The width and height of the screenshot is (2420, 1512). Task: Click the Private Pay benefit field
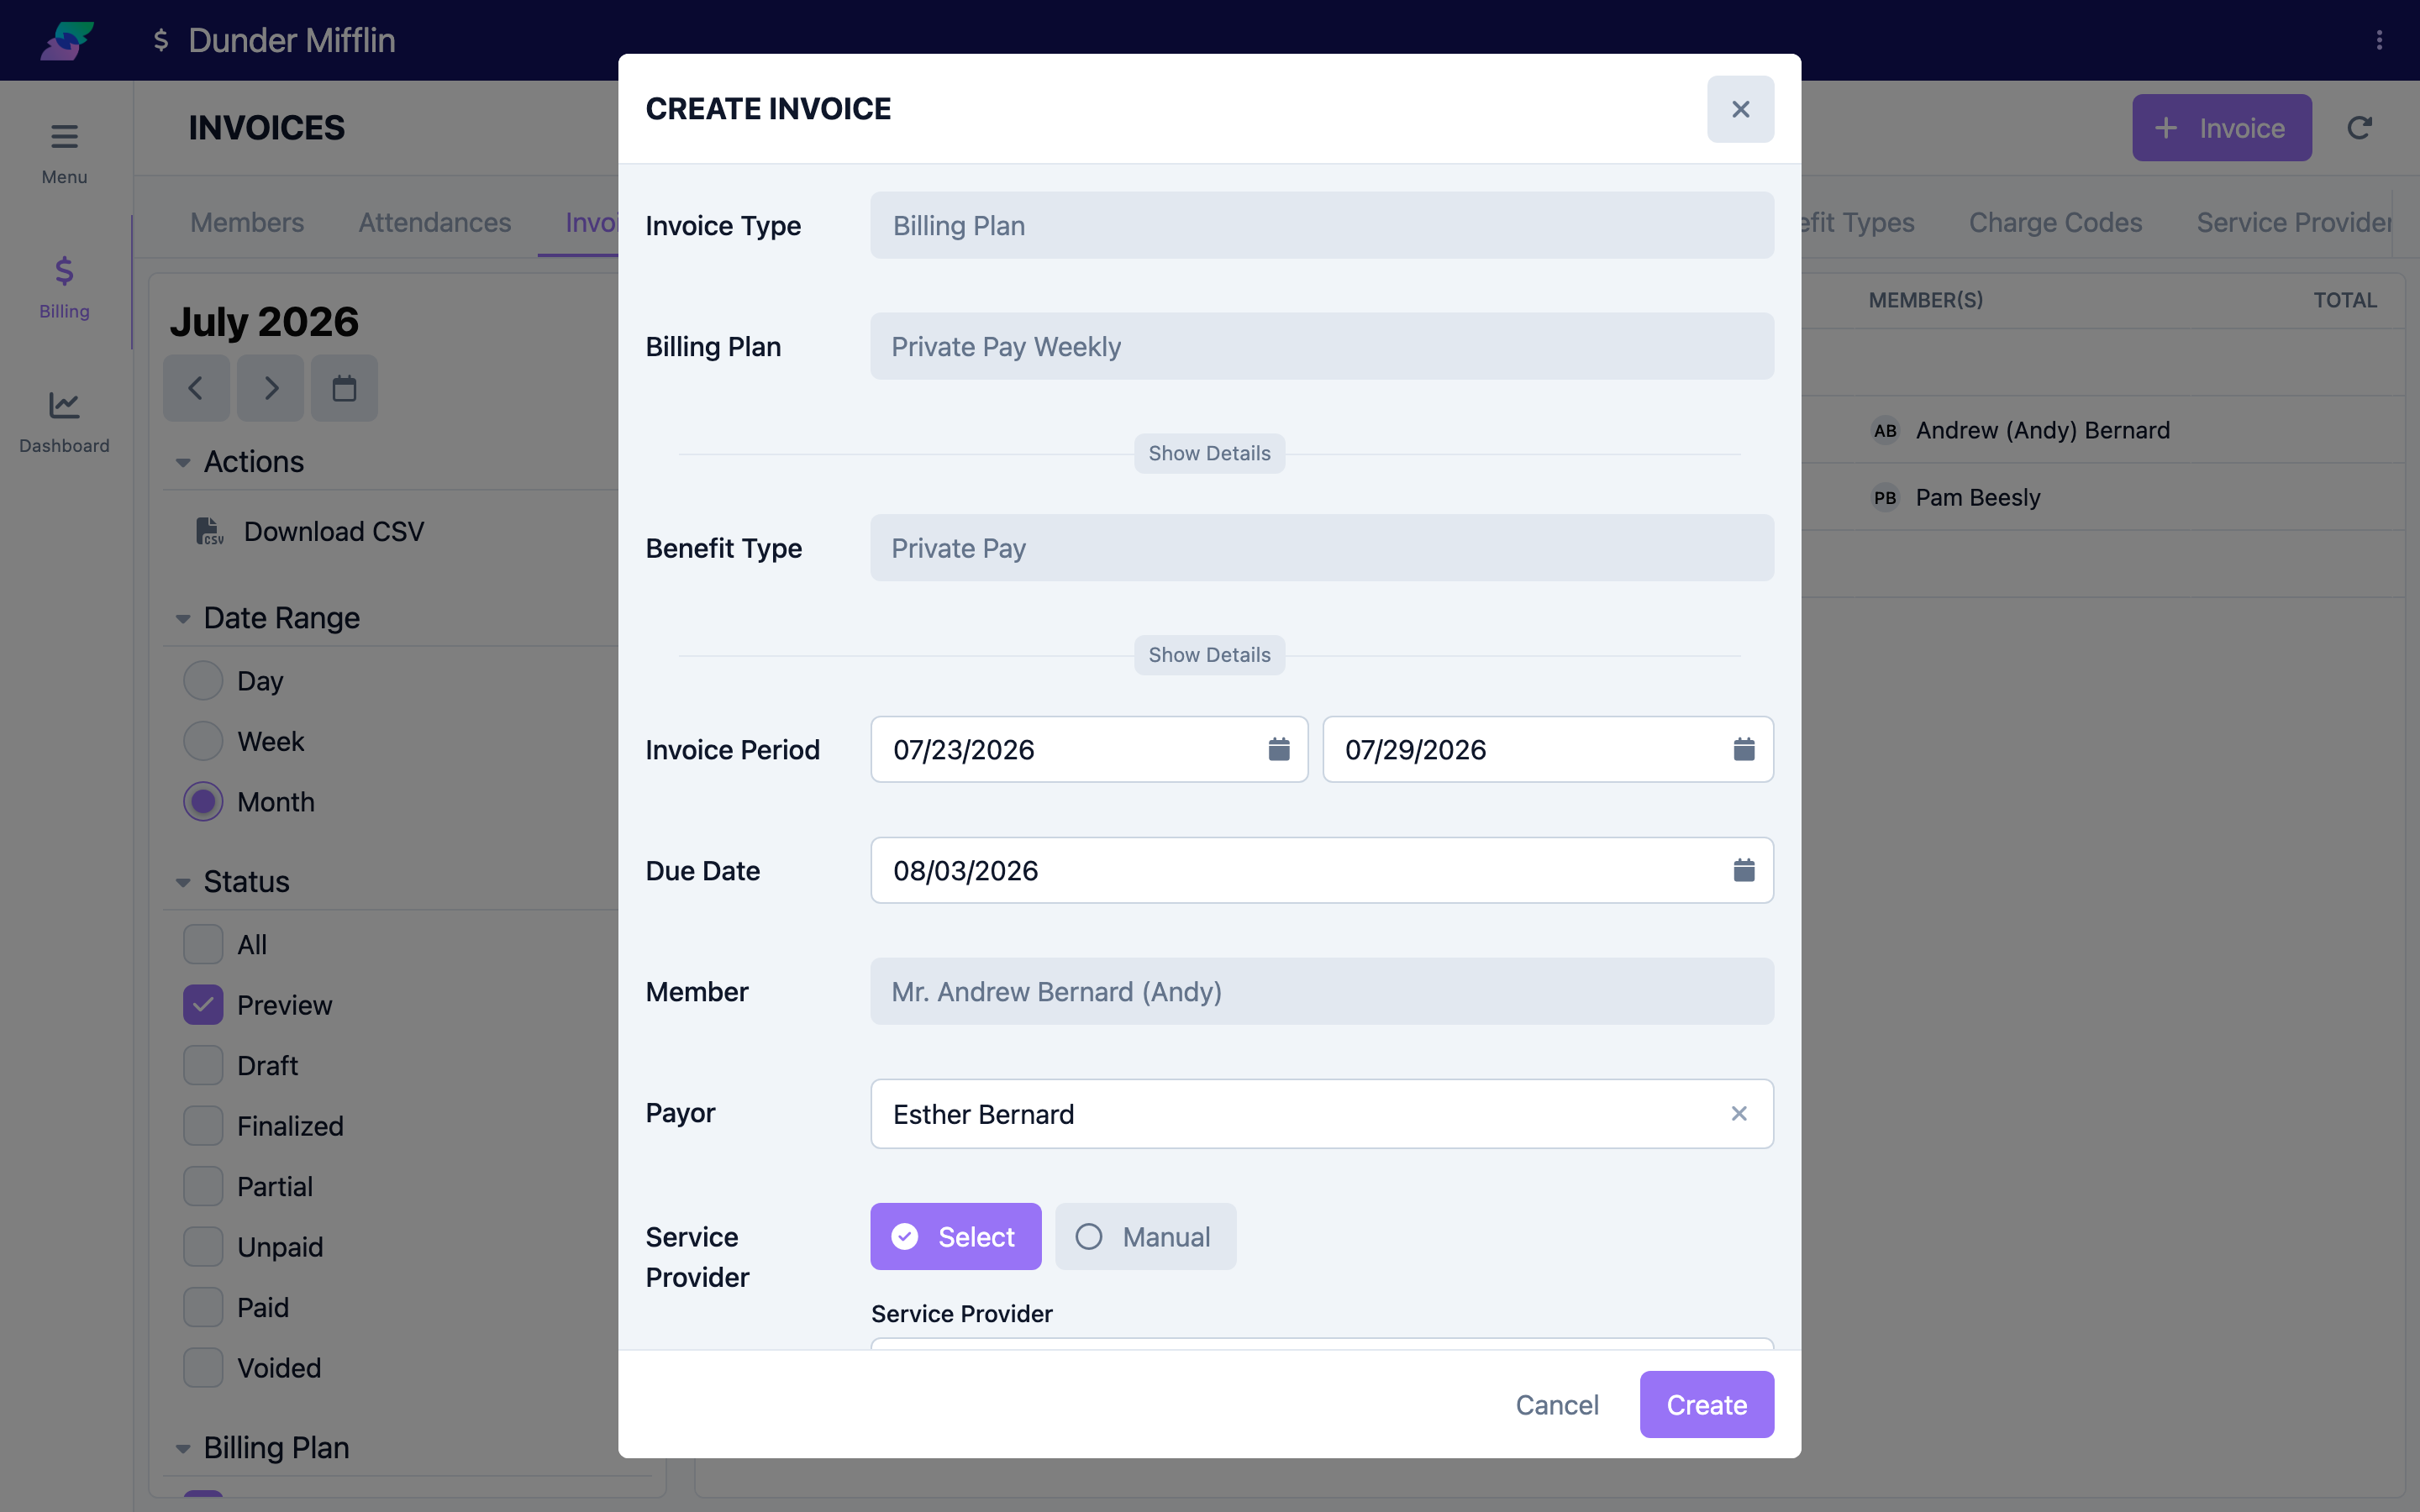click(x=1322, y=548)
